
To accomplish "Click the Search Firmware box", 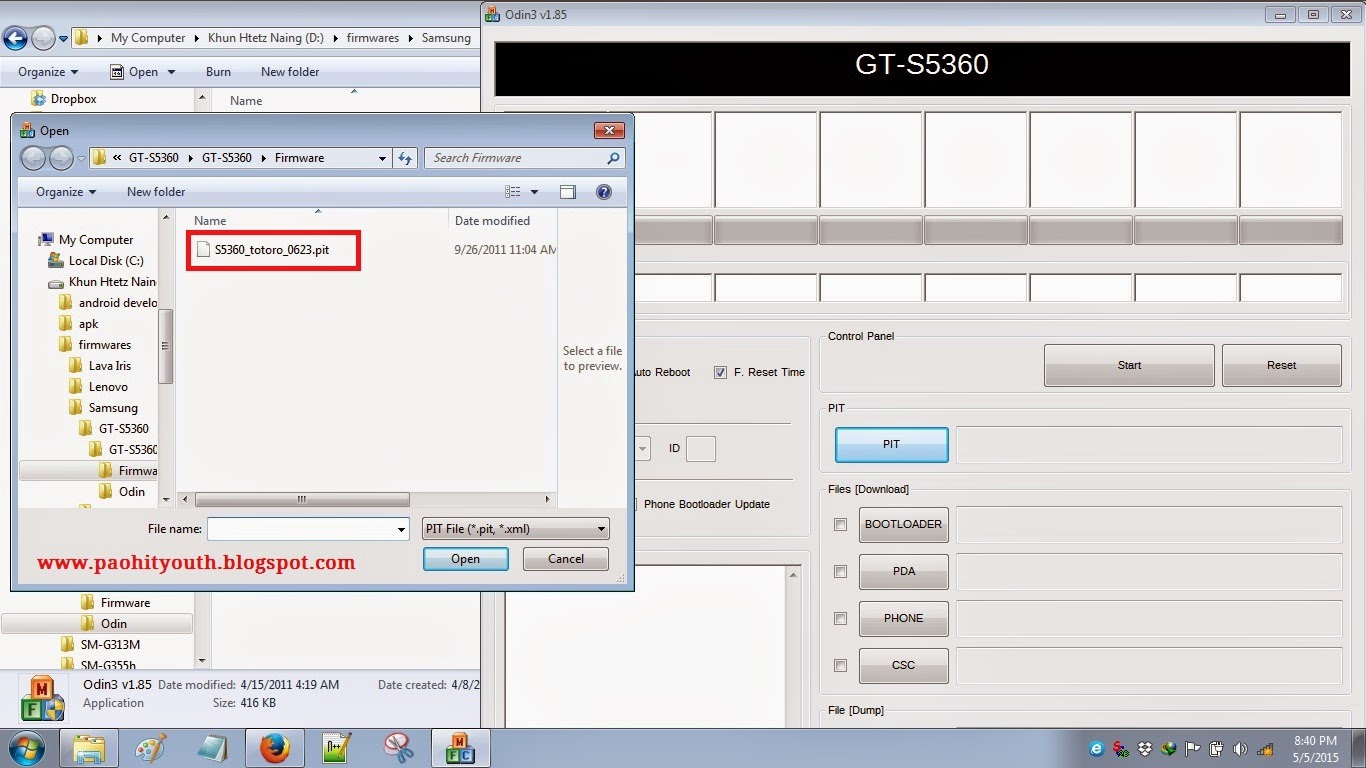I will tap(525, 158).
